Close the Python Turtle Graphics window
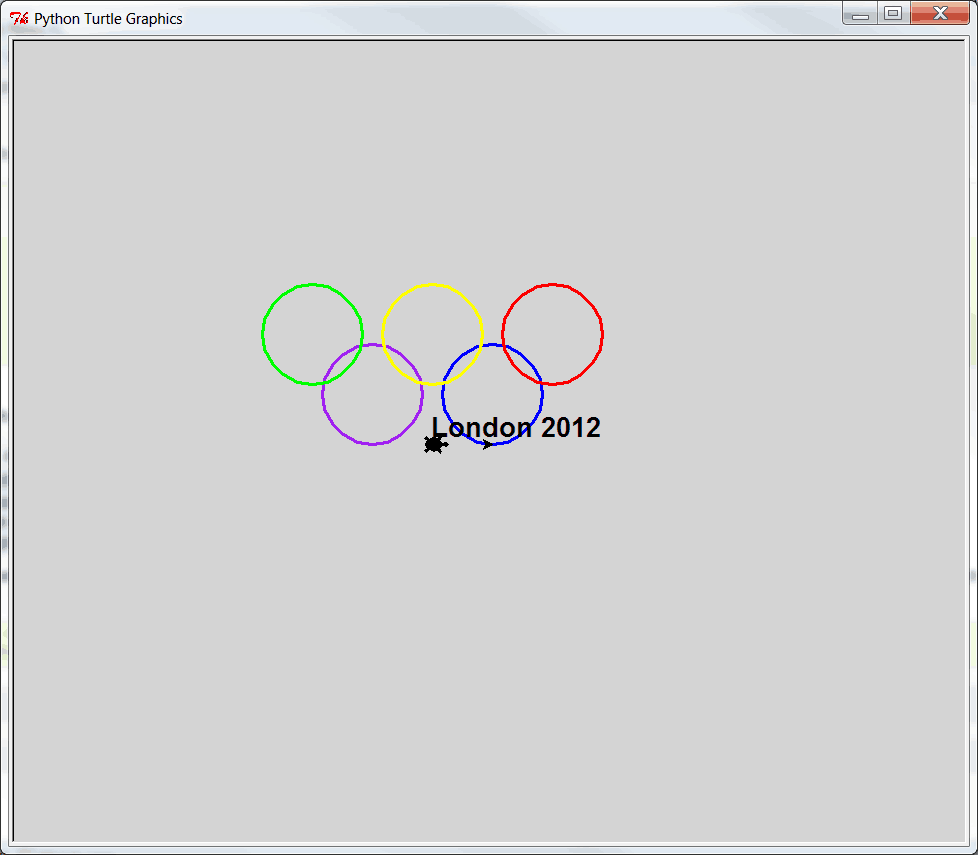 940,13
